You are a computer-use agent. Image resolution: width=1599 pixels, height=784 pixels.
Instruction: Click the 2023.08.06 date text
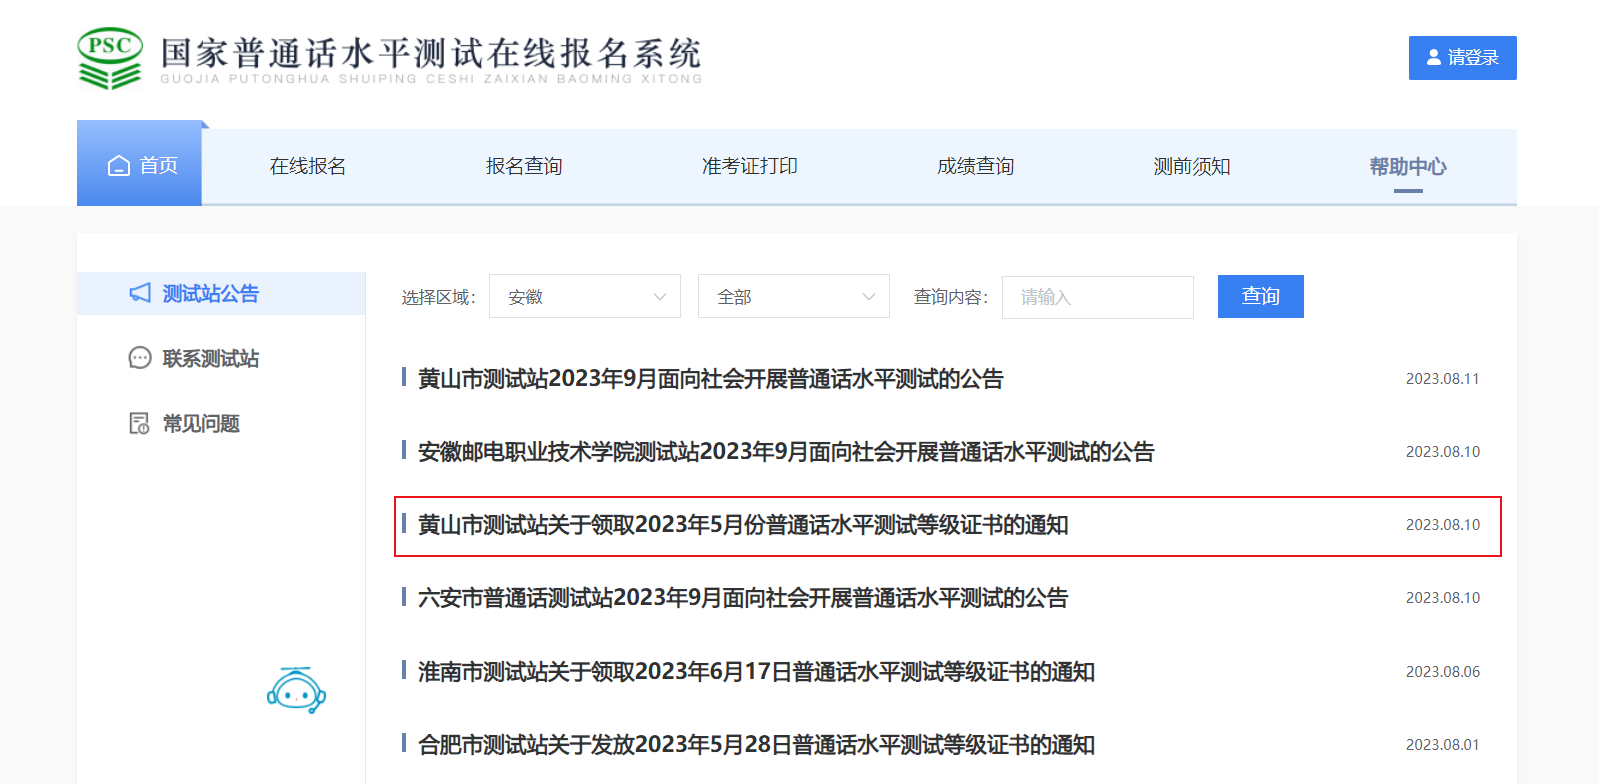1443,672
